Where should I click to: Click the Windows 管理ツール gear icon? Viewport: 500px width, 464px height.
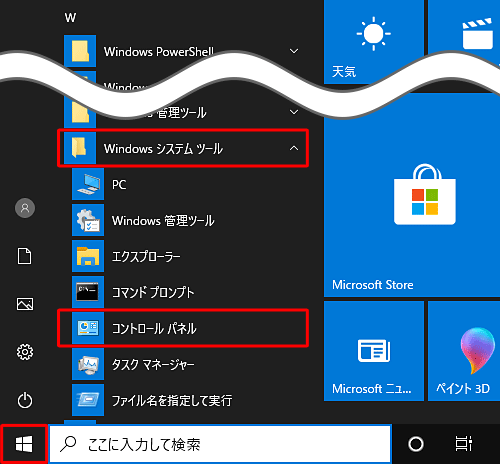pyautogui.click(x=88, y=220)
